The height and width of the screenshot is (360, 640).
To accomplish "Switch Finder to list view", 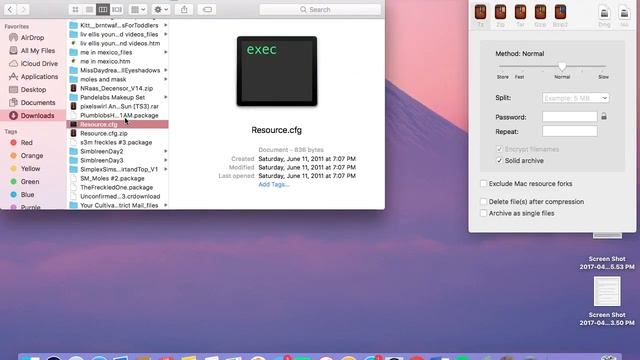I will (x=89, y=9).
